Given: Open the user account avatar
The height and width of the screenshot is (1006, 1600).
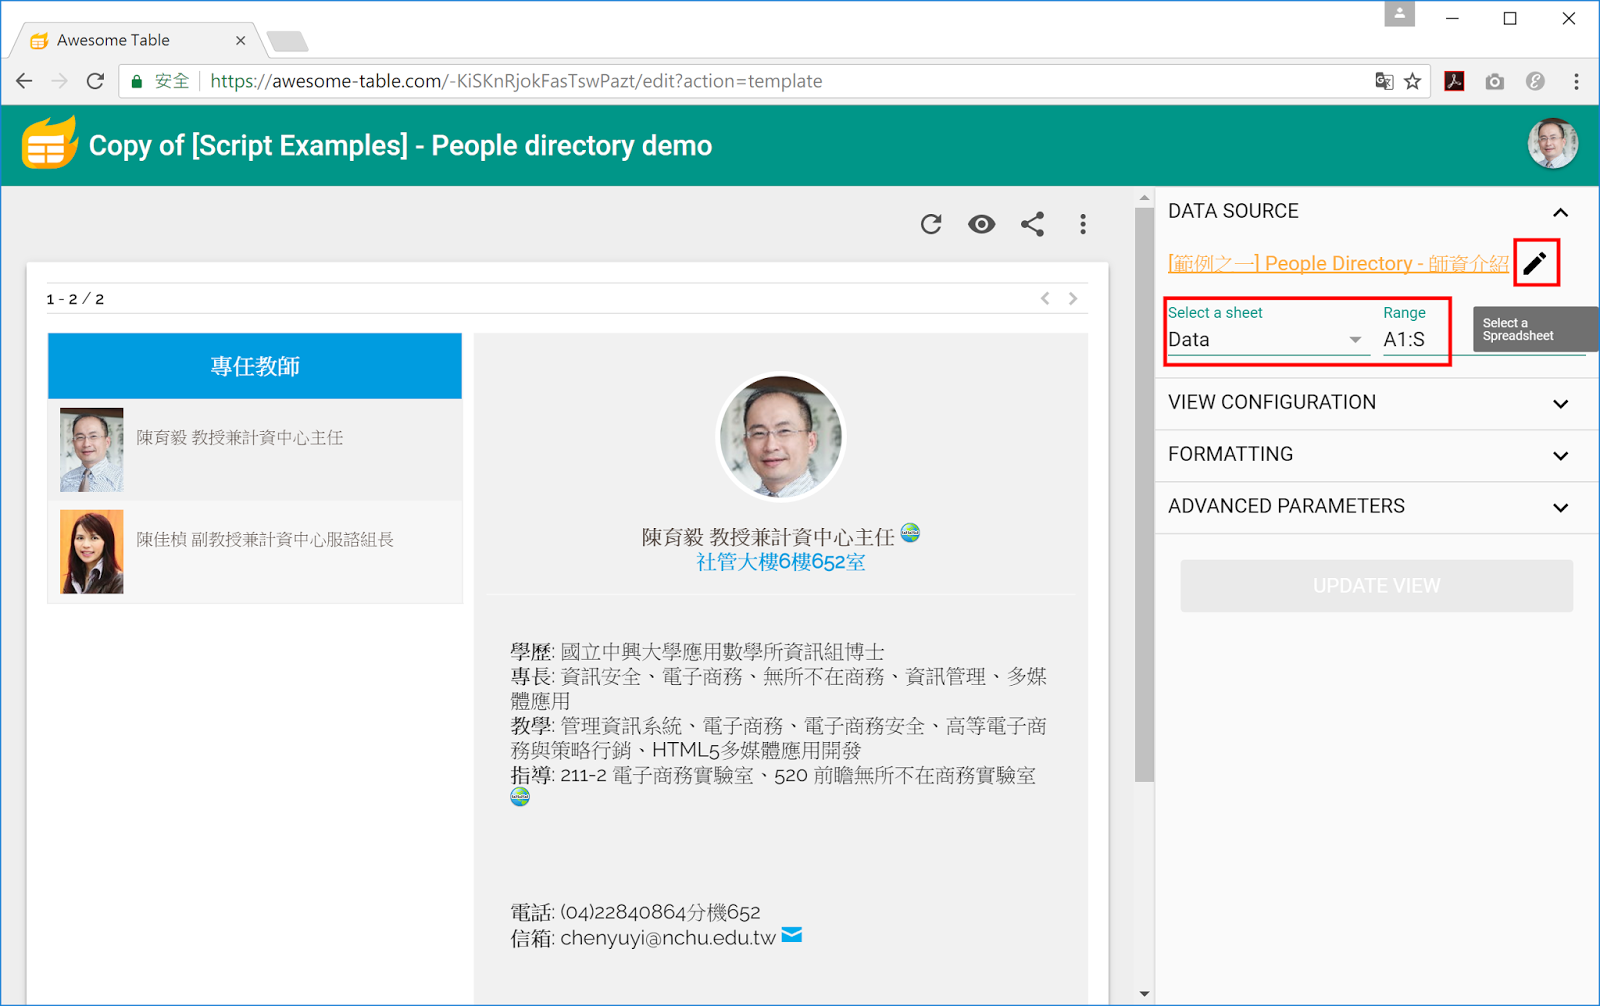Looking at the screenshot, I should click(1552, 143).
